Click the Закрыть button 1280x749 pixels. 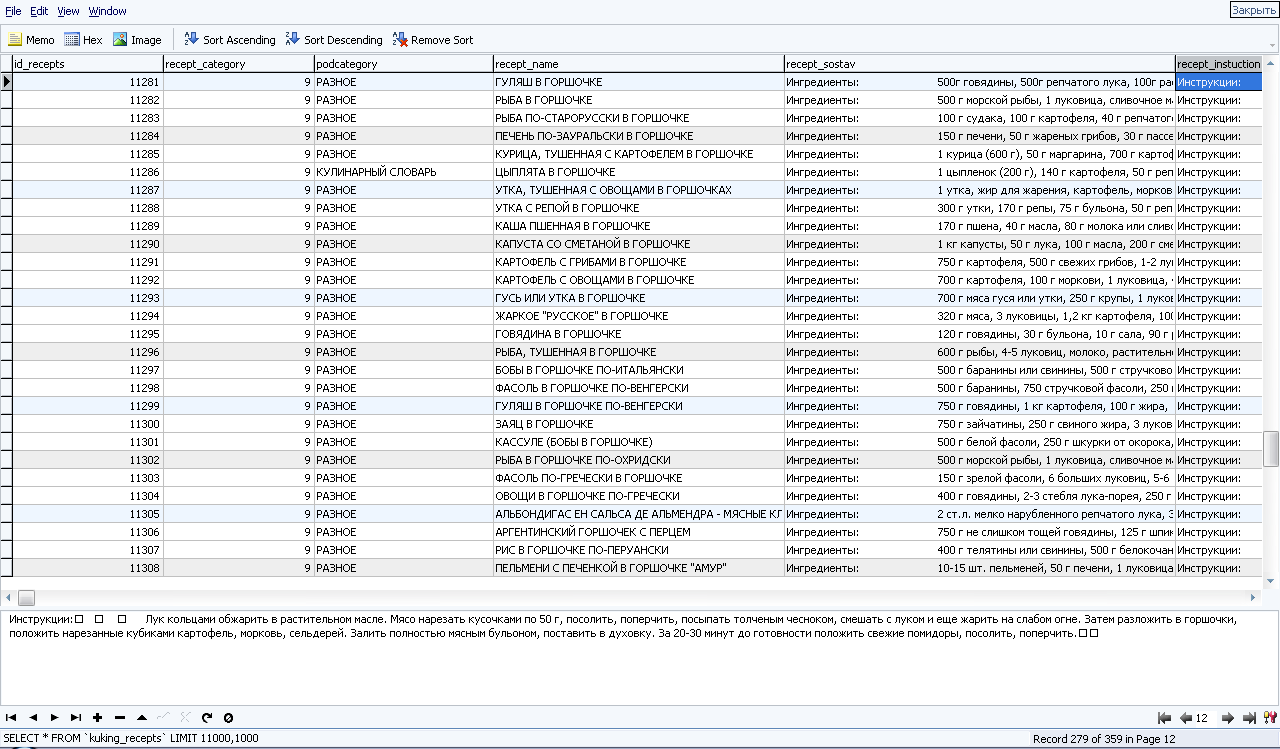click(1253, 10)
